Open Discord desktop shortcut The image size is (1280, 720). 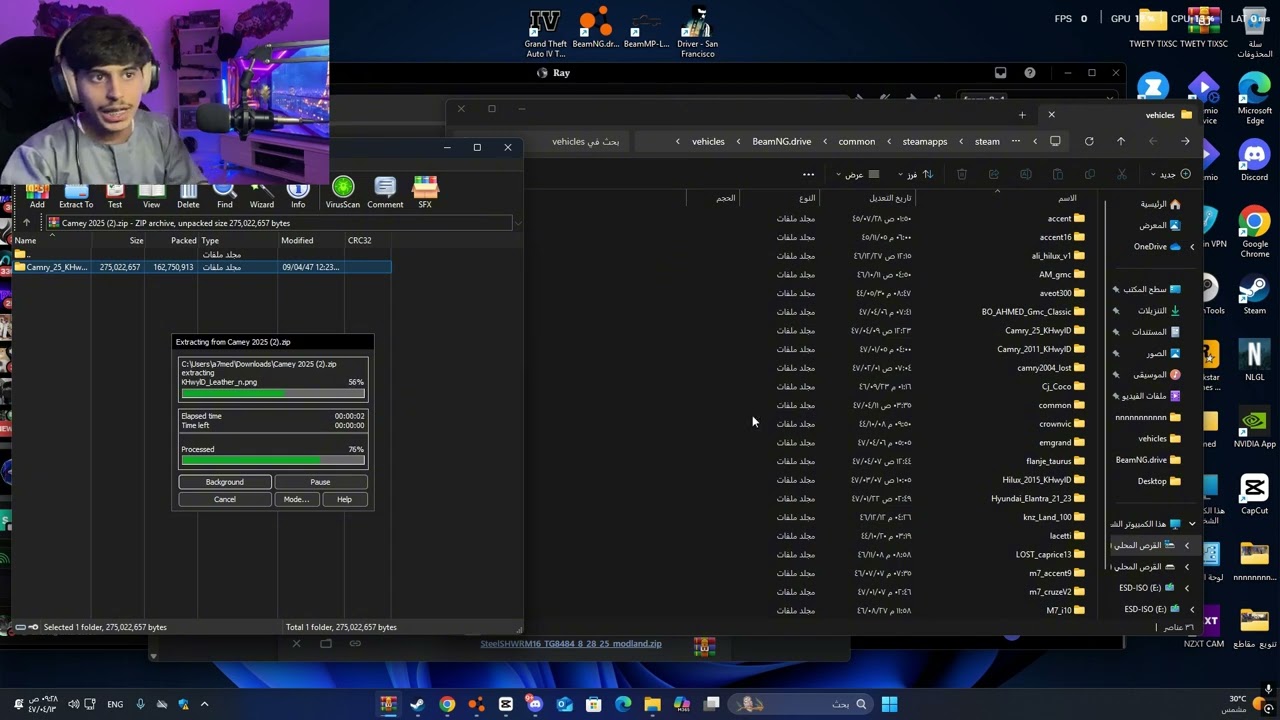(x=1254, y=161)
